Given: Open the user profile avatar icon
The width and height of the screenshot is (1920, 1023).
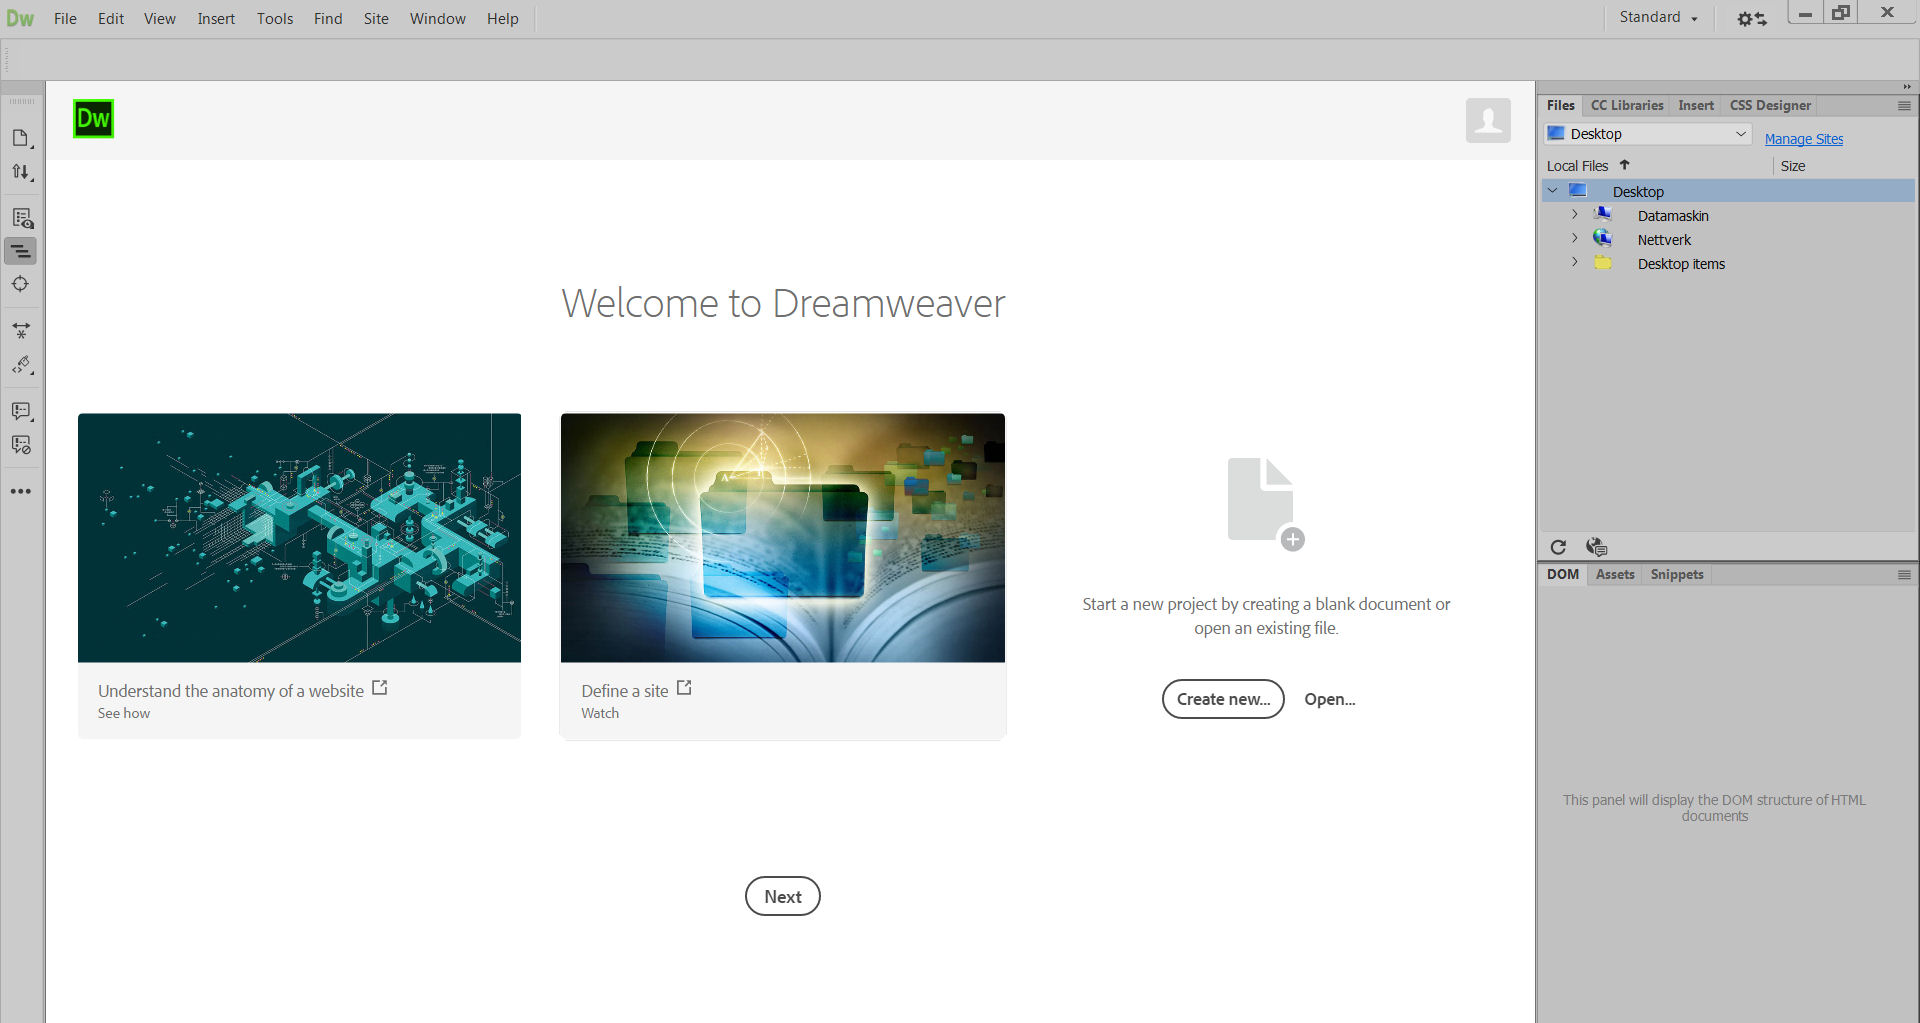Looking at the screenshot, I should click(x=1488, y=120).
